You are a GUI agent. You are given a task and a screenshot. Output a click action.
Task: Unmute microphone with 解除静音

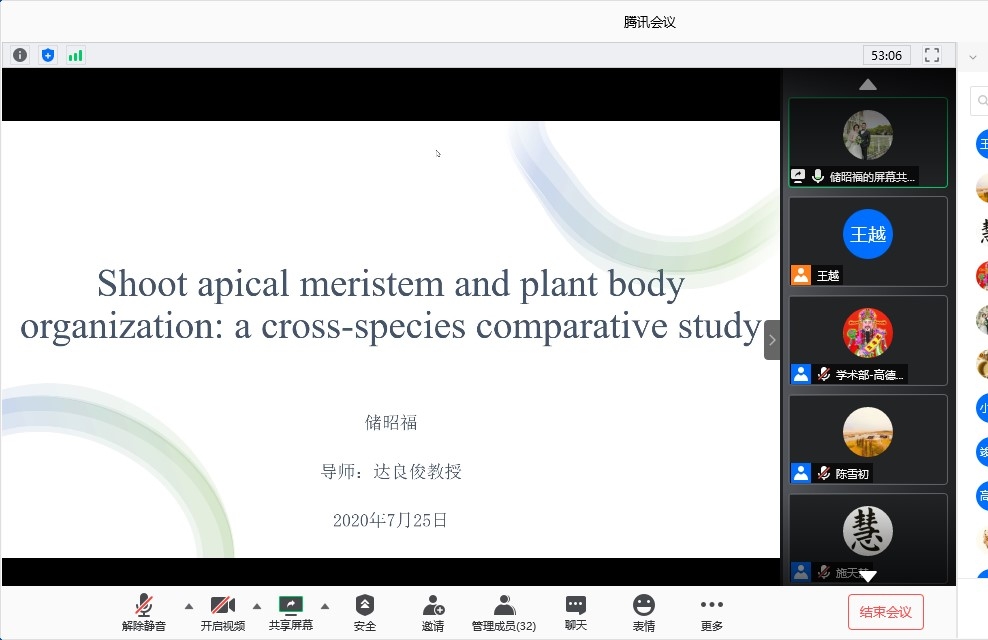(x=144, y=612)
